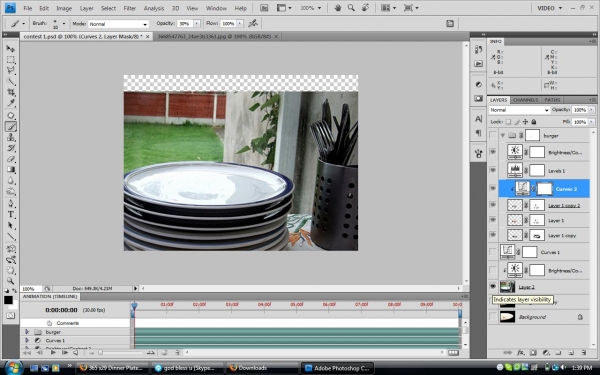The width and height of the screenshot is (600, 375).
Task: Select the Lasso tool
Action: pyautogui.click(x=11, y=70)
